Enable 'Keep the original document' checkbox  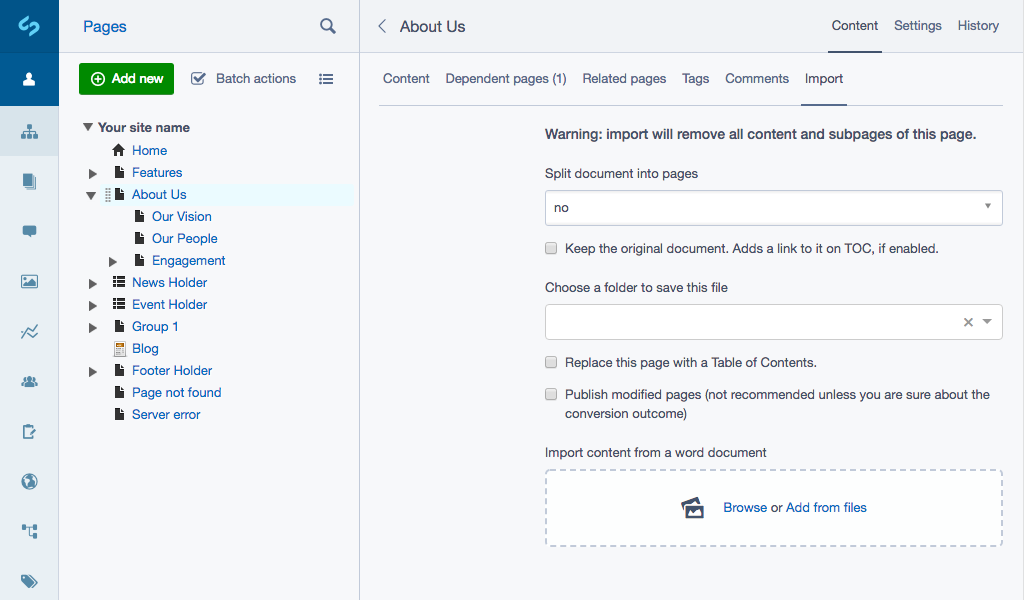(x=551, y=247)
